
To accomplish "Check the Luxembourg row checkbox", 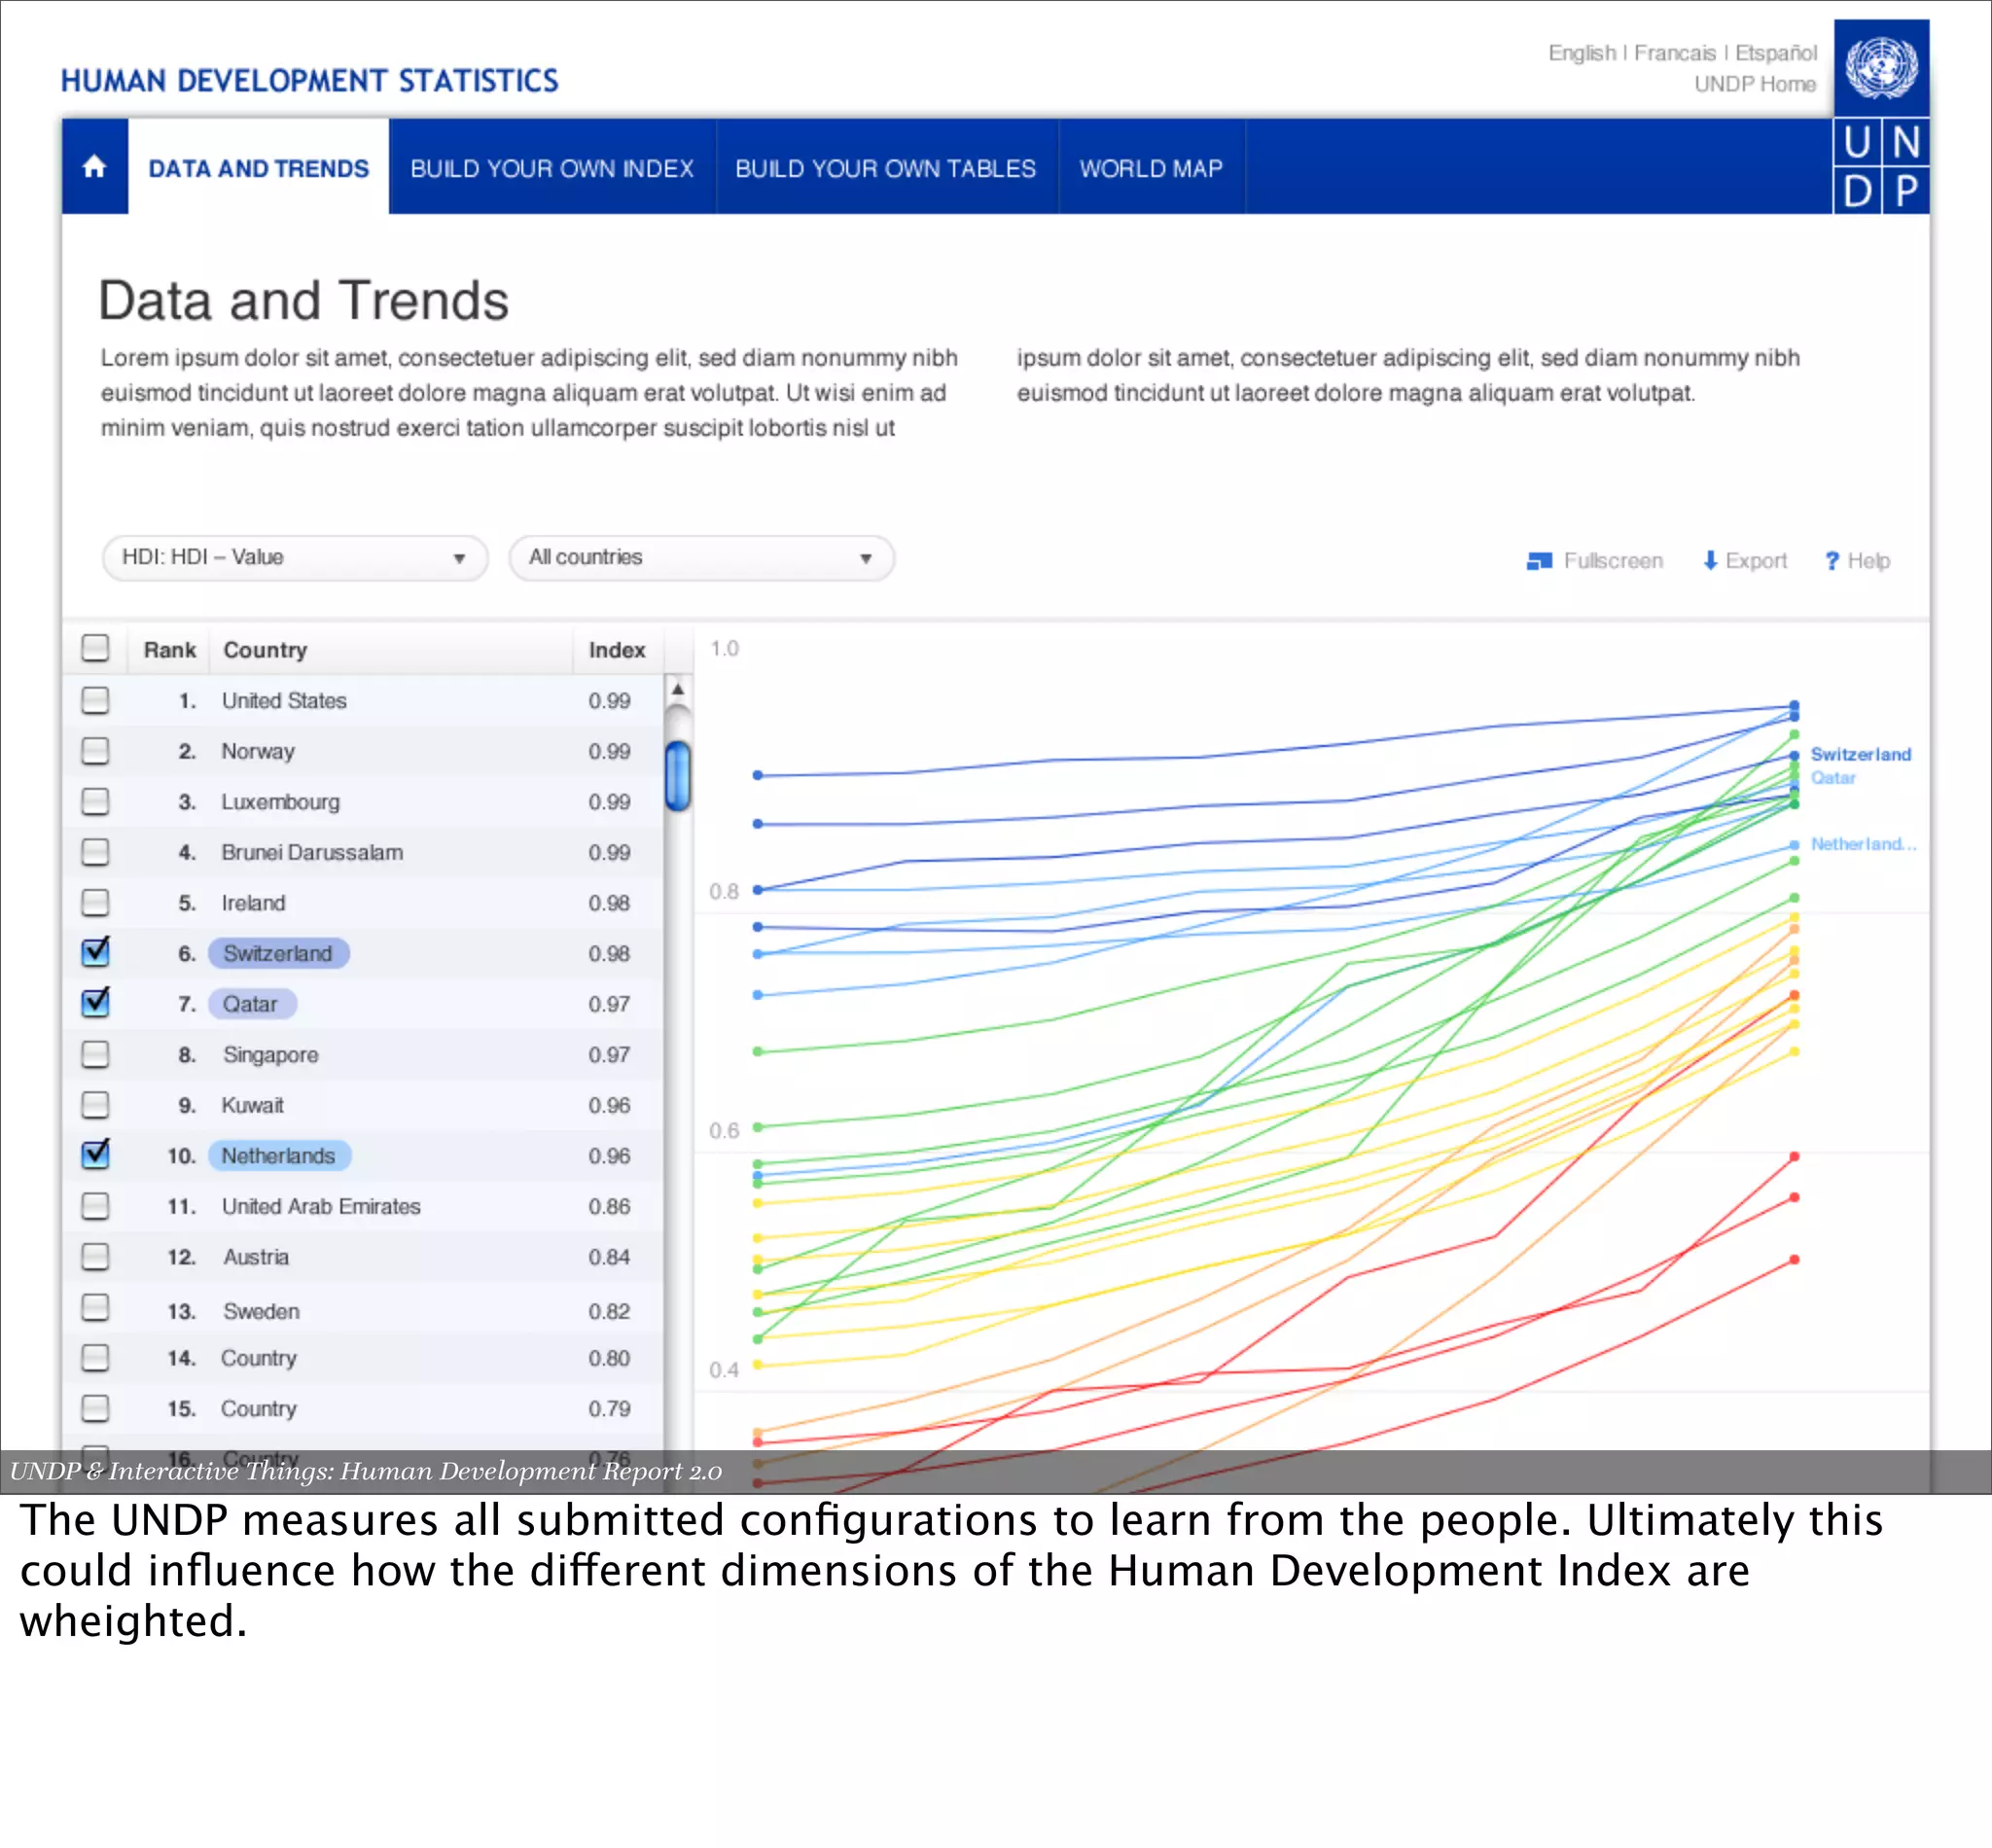I will click(95, 801).
